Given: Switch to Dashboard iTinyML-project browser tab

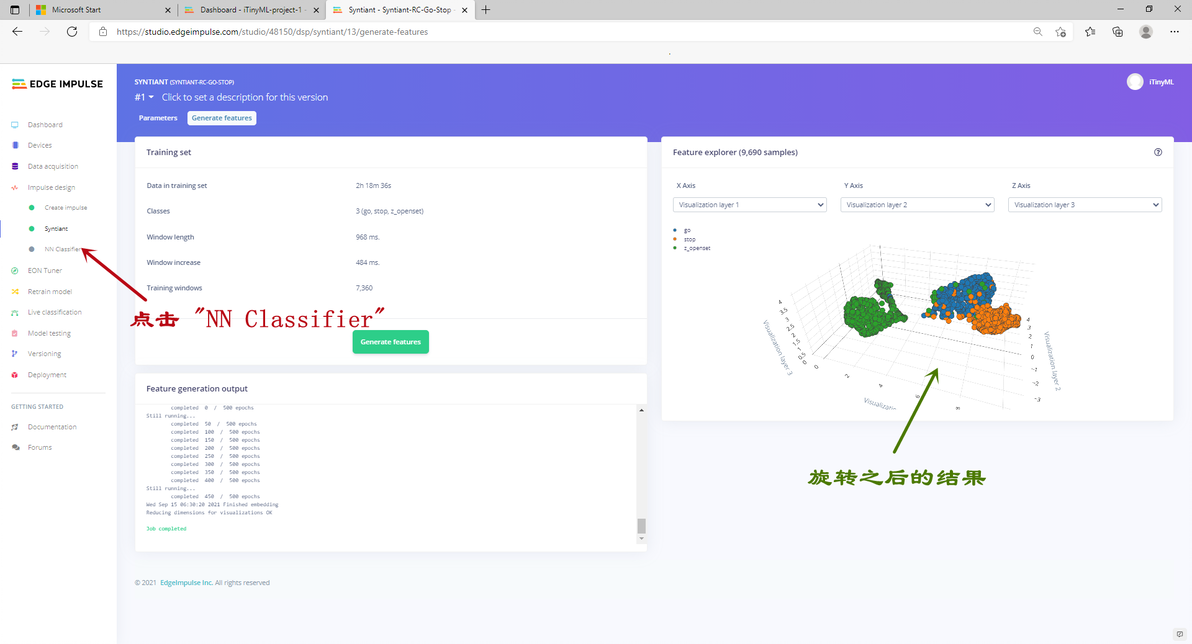Looking at the screenshot, I should [x=251, y=10].
